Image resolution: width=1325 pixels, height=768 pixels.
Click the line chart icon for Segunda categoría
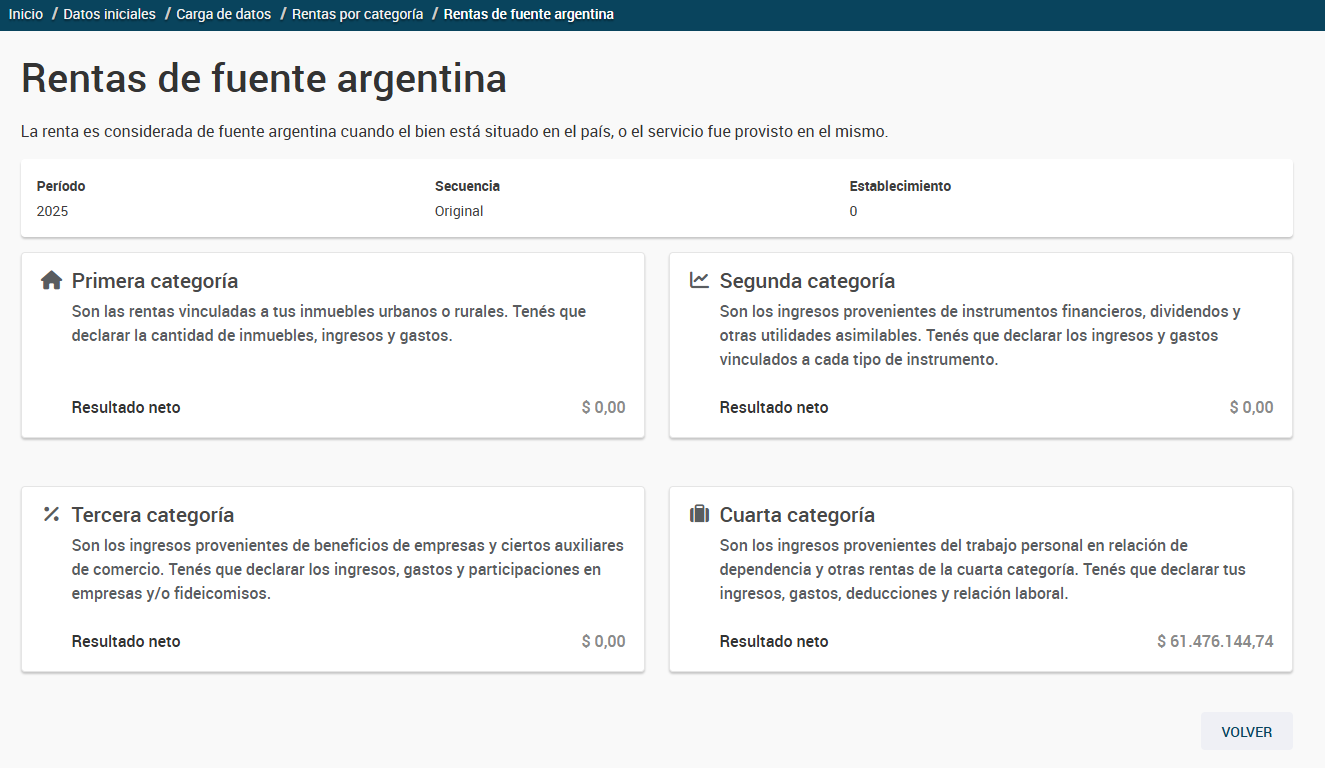[x=699, y=281]
